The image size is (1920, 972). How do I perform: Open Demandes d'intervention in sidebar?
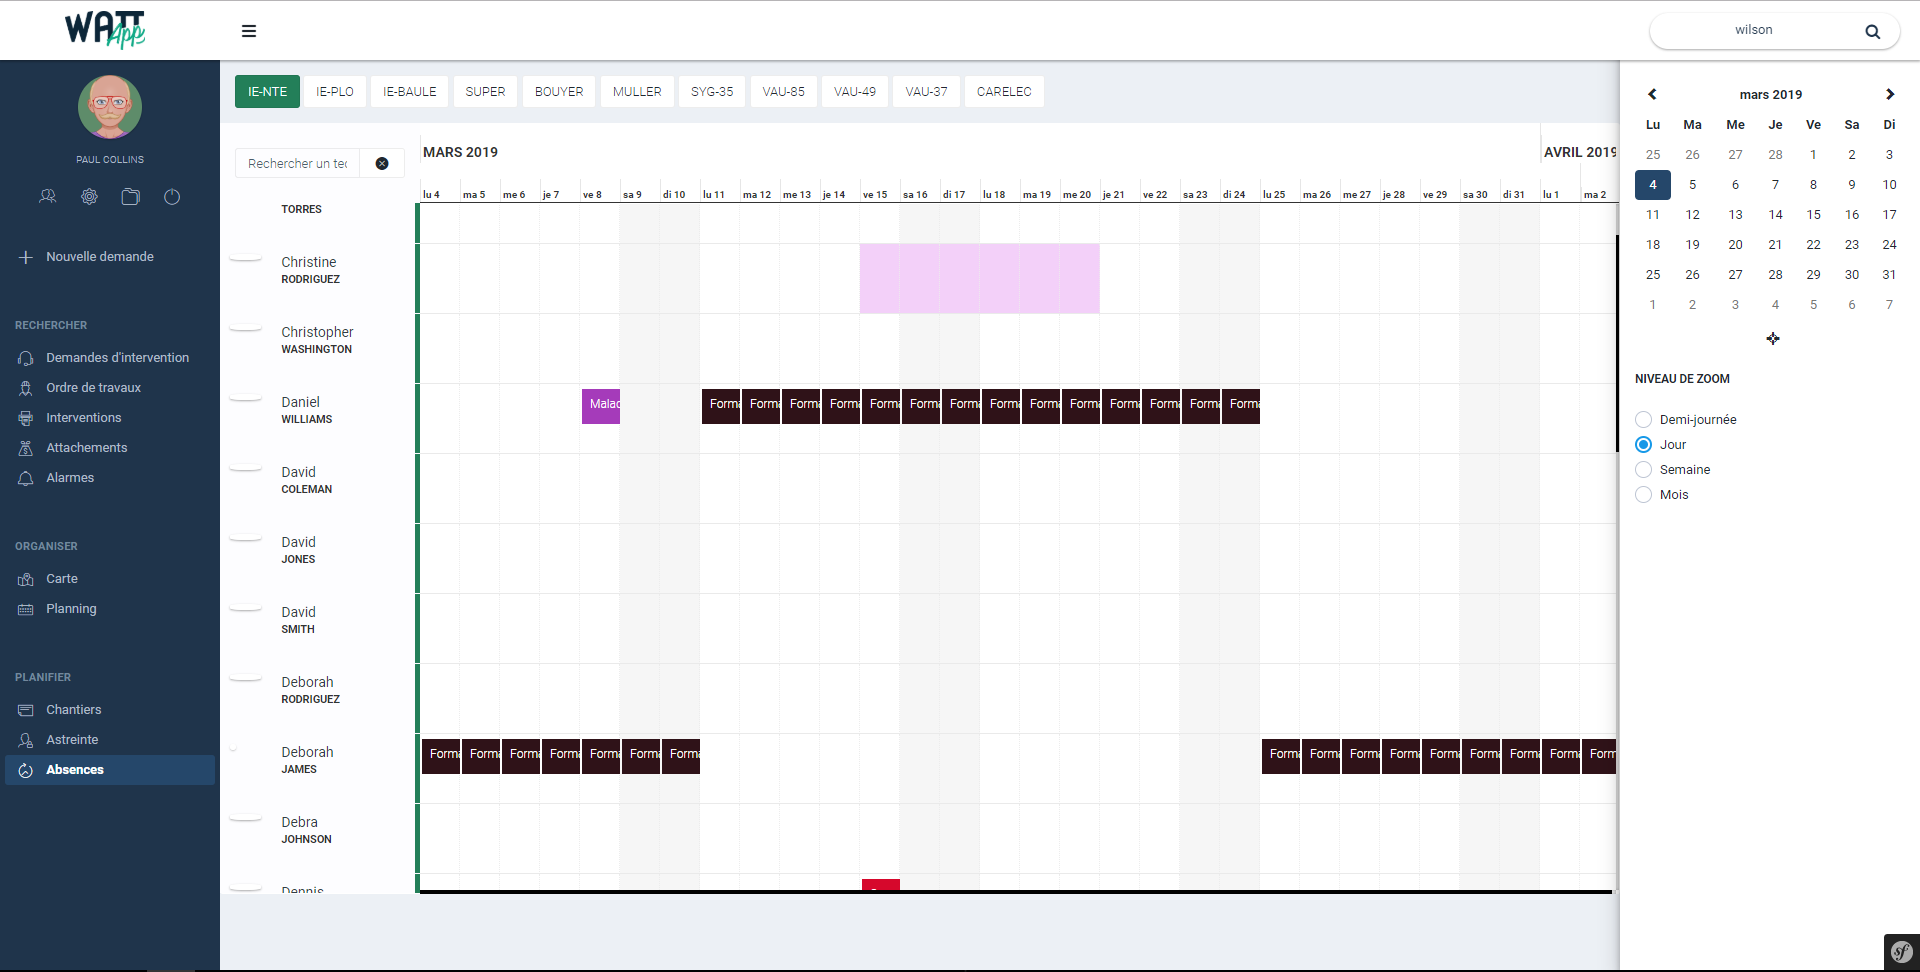point(117,358)
